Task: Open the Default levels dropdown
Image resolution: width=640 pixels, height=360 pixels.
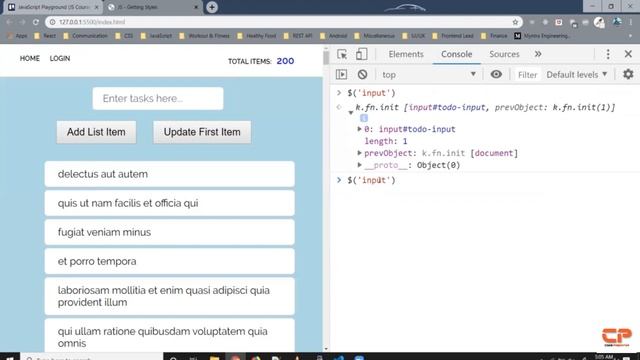Action: coord(577,75)
